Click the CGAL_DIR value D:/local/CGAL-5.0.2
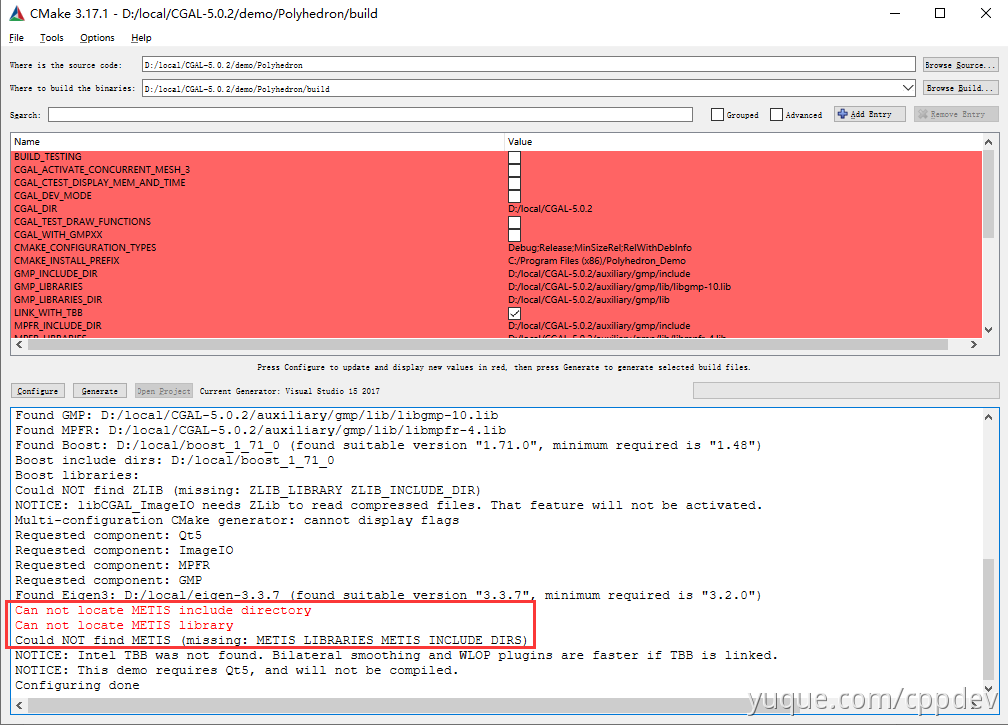Image resolution: width=1008 pixels, height=725 pixels. pyautogui.click(x=550, y=209)
